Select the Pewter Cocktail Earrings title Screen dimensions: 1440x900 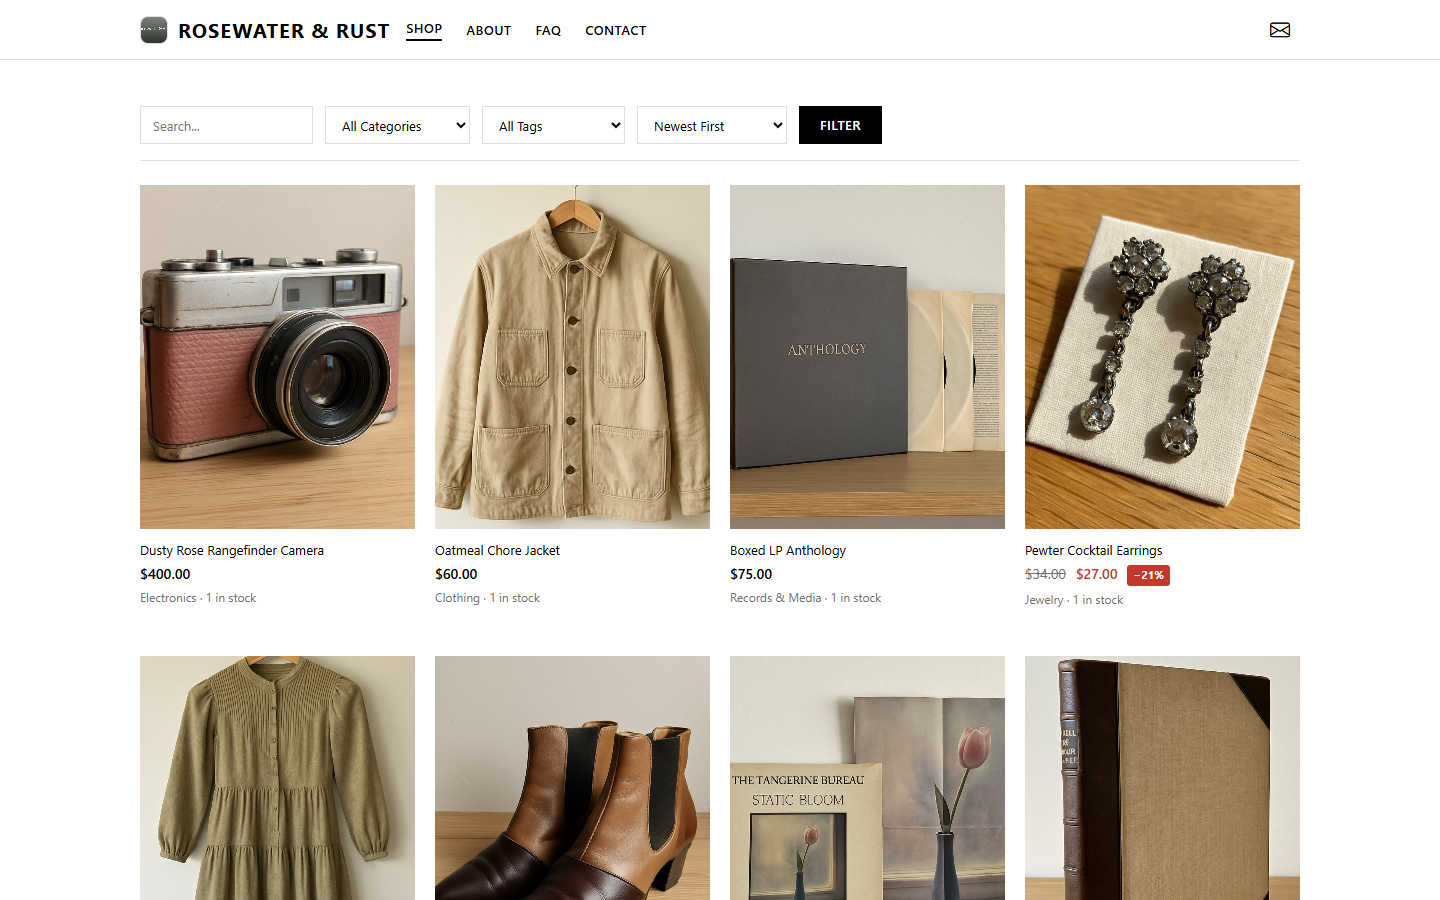[1093, 550]
